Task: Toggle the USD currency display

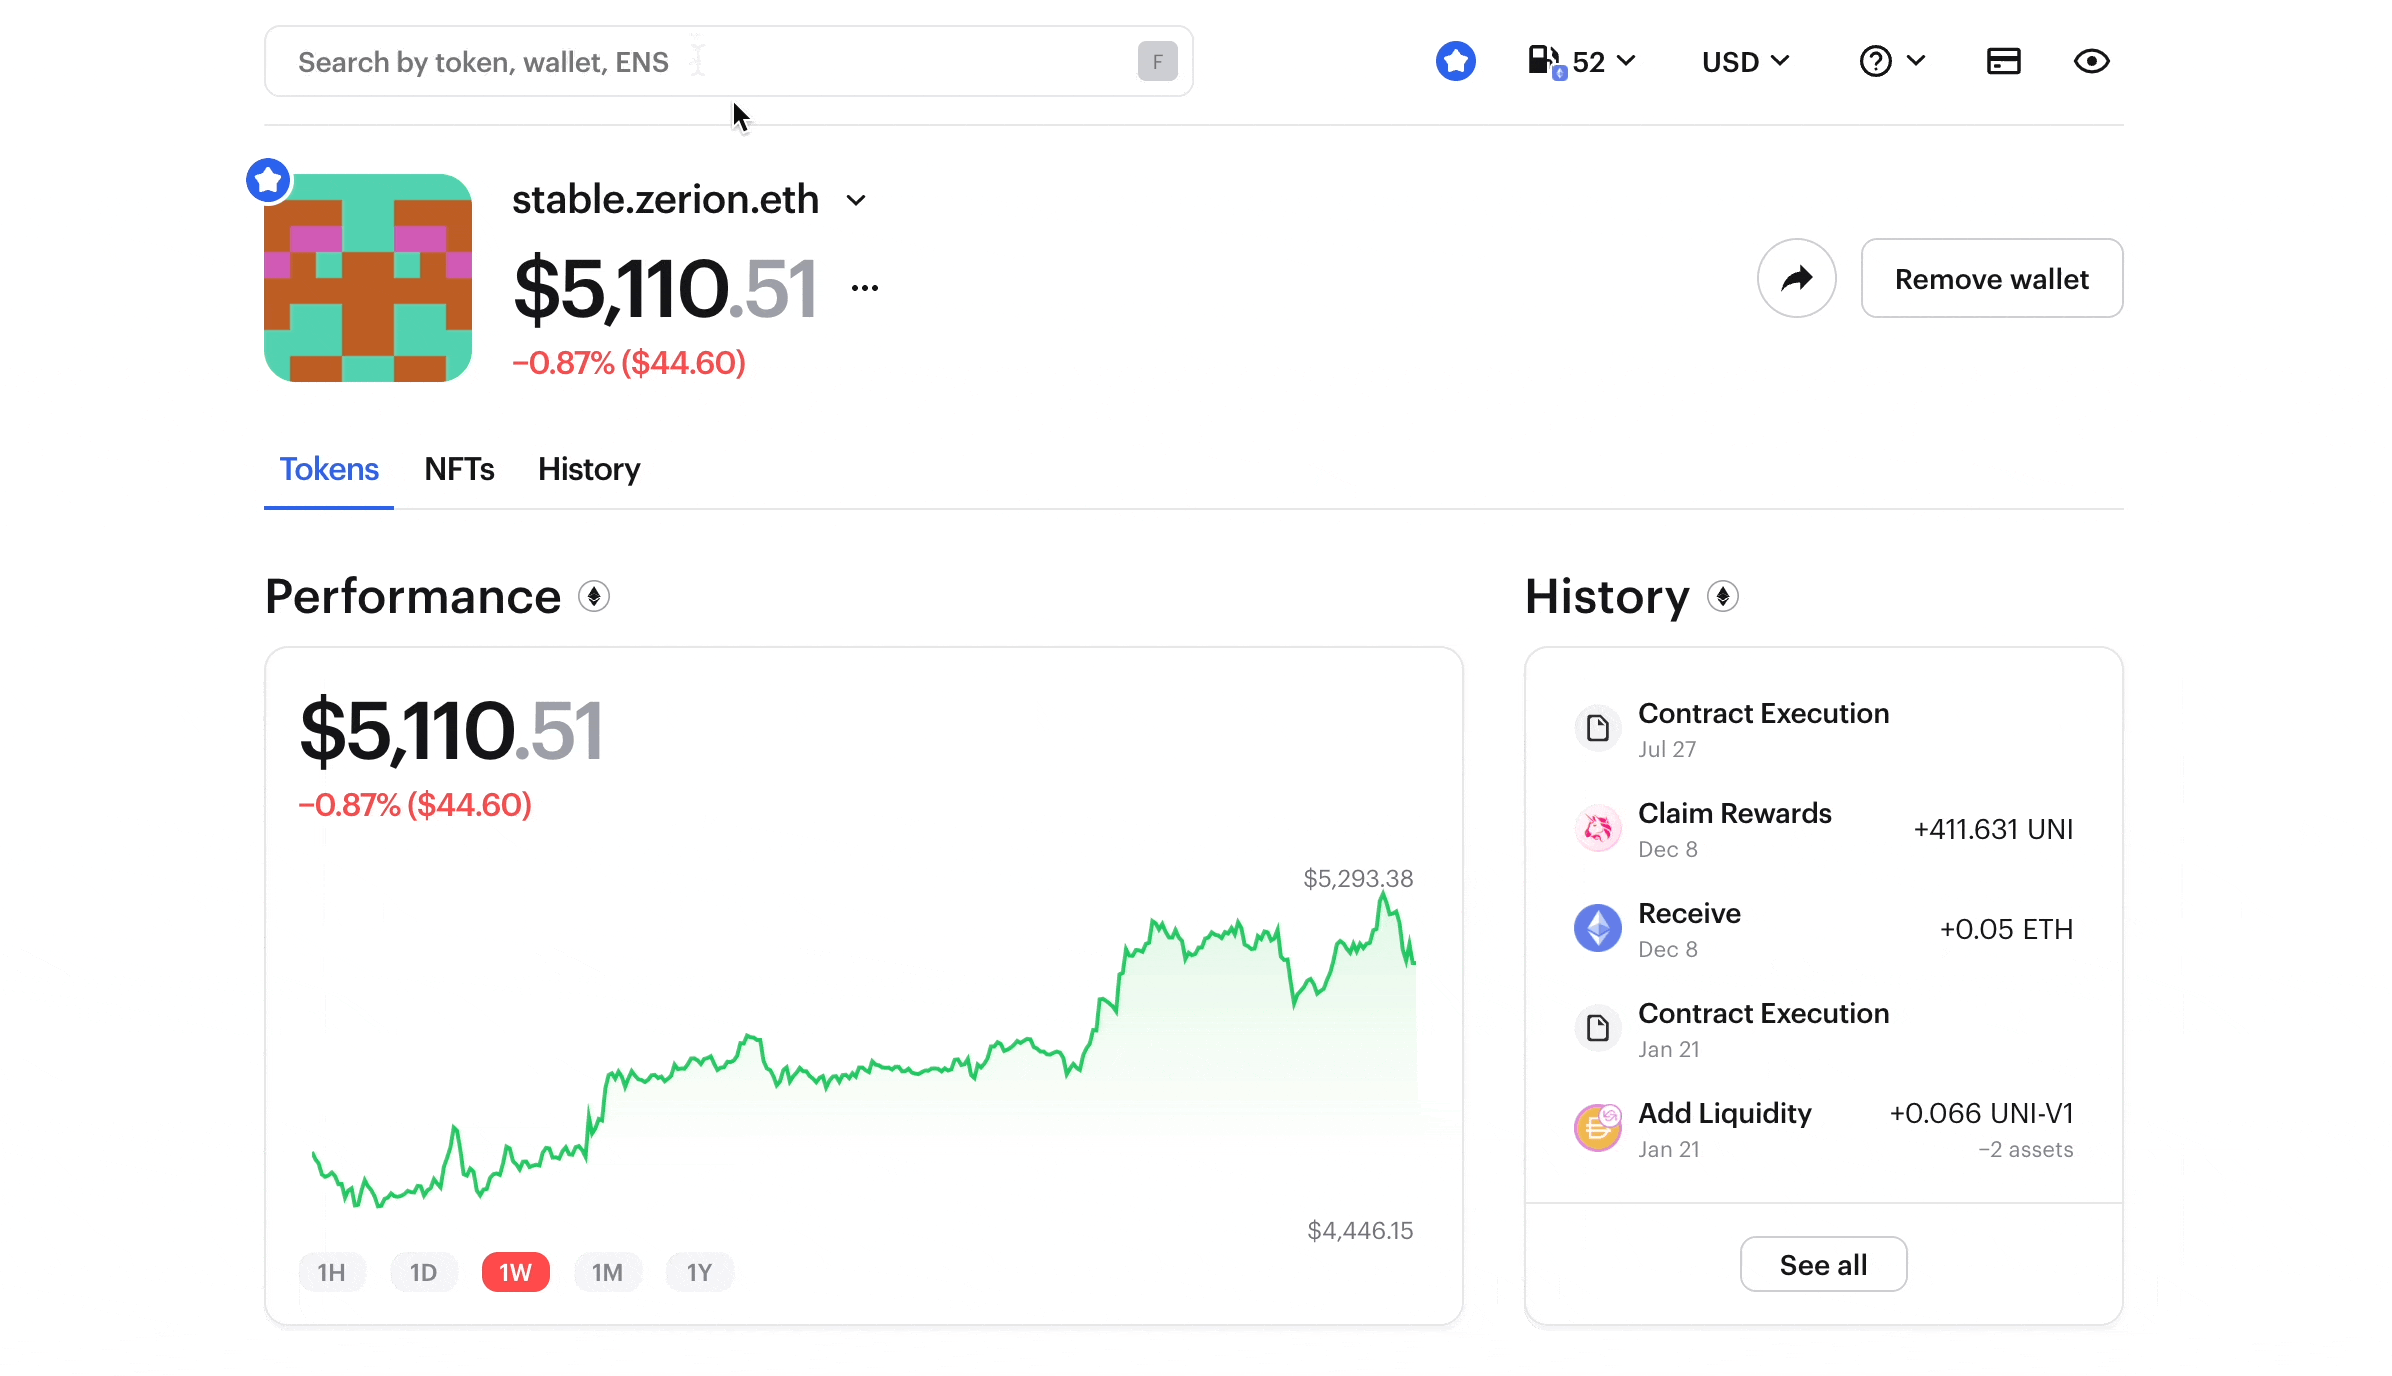Action: tap(1746, 61)
